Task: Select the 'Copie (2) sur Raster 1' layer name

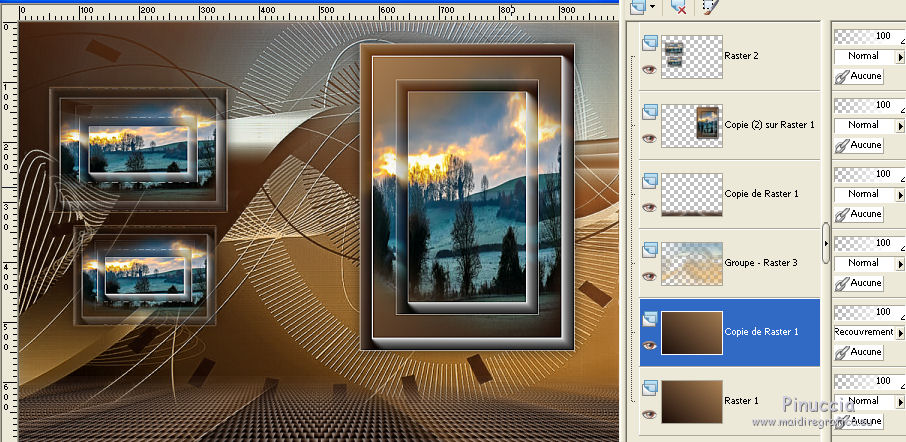Action: click(x=770, y=125)
